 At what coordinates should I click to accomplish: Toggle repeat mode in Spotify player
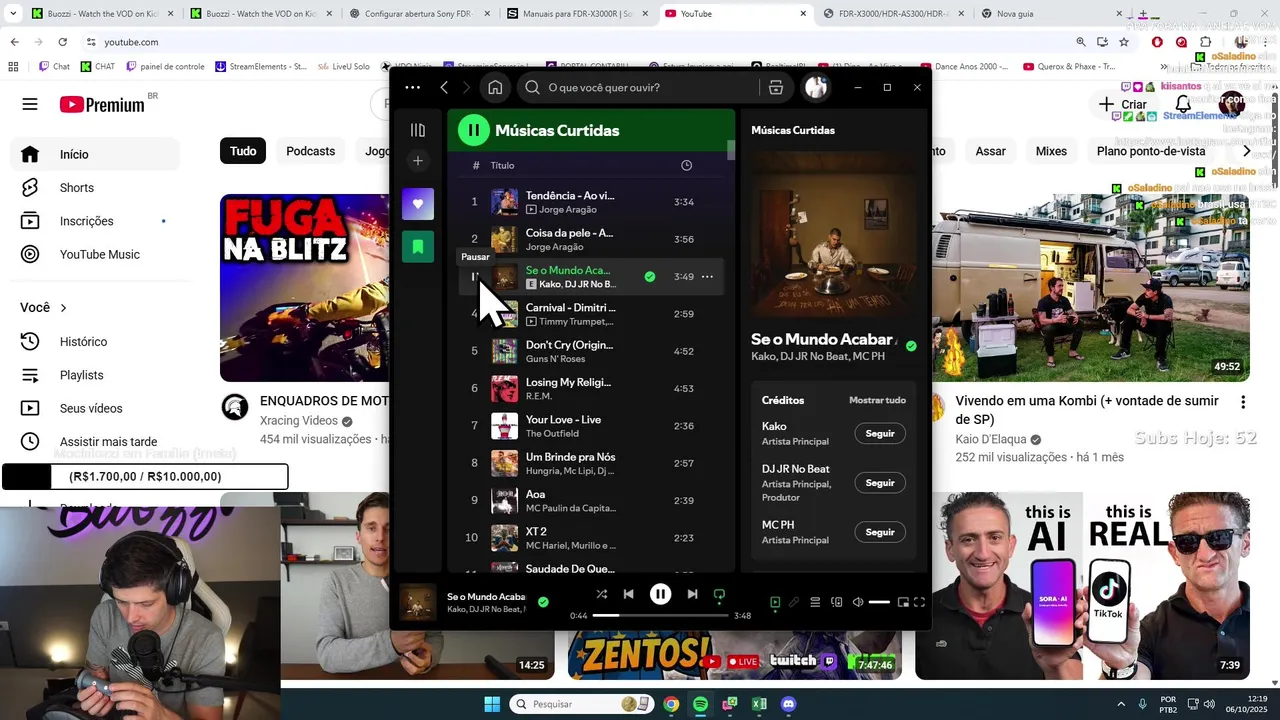pyautogui.click(x=719, y=594)
